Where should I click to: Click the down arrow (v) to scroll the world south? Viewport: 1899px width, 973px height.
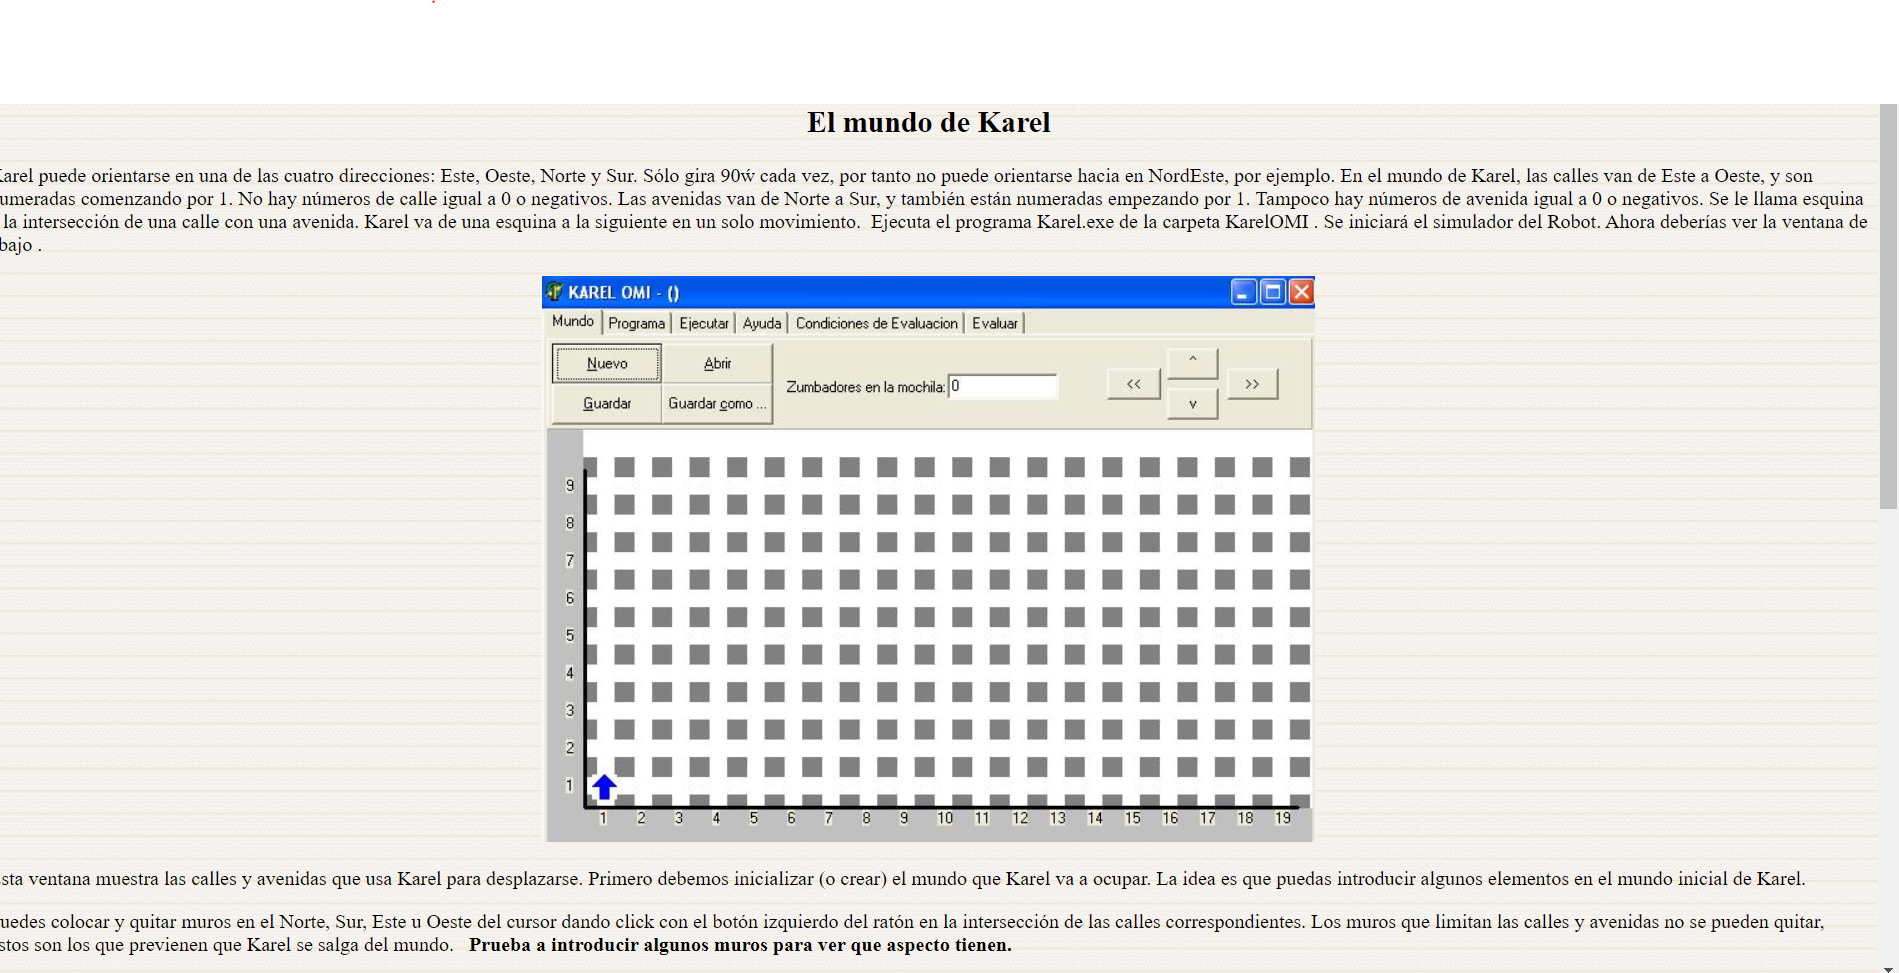[x=1191, y=404]
